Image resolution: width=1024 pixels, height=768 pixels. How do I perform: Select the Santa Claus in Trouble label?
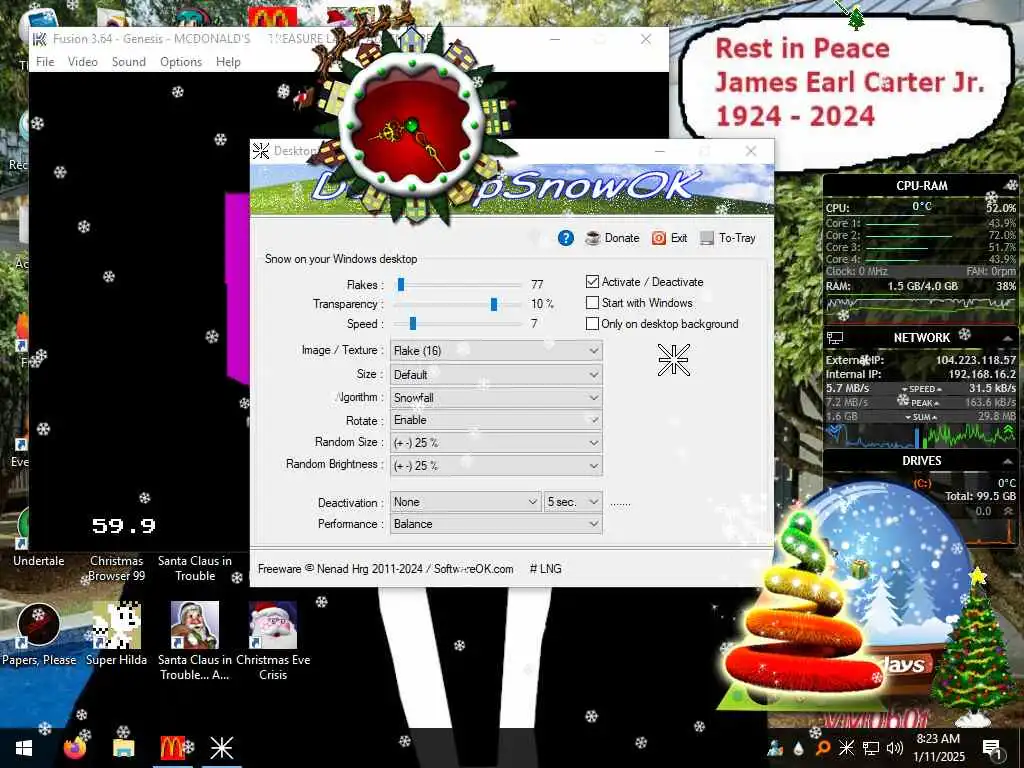pyautogui.click(x=195, y=568)
